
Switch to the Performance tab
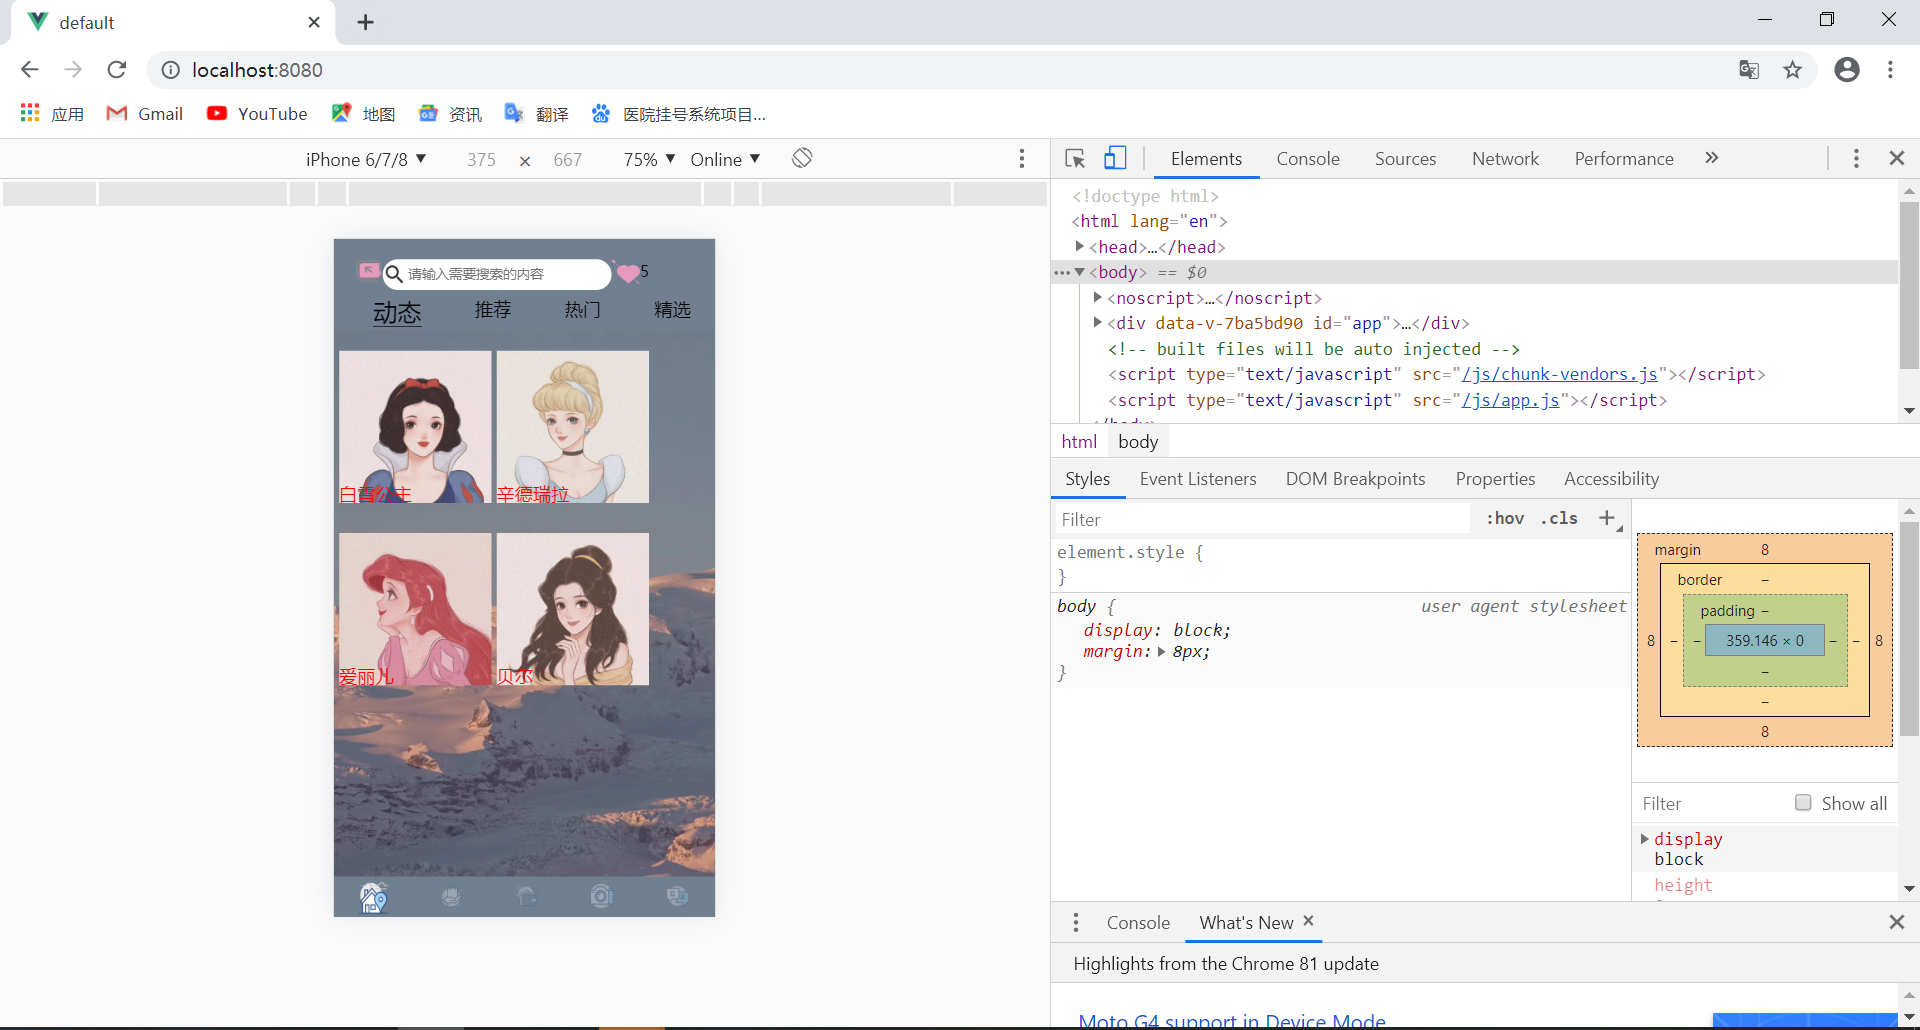coord(1624,159)
